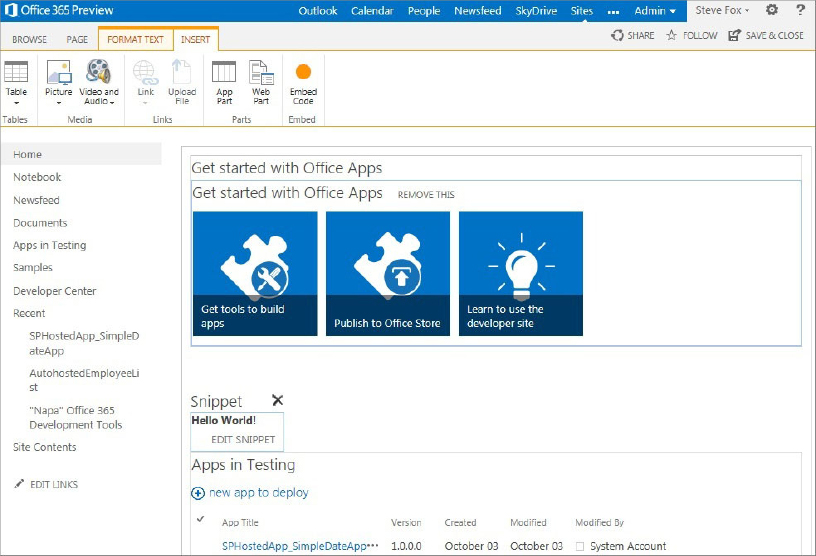
Task: Toggle select-all checkmark in the app list header
Action: point(200,519)
